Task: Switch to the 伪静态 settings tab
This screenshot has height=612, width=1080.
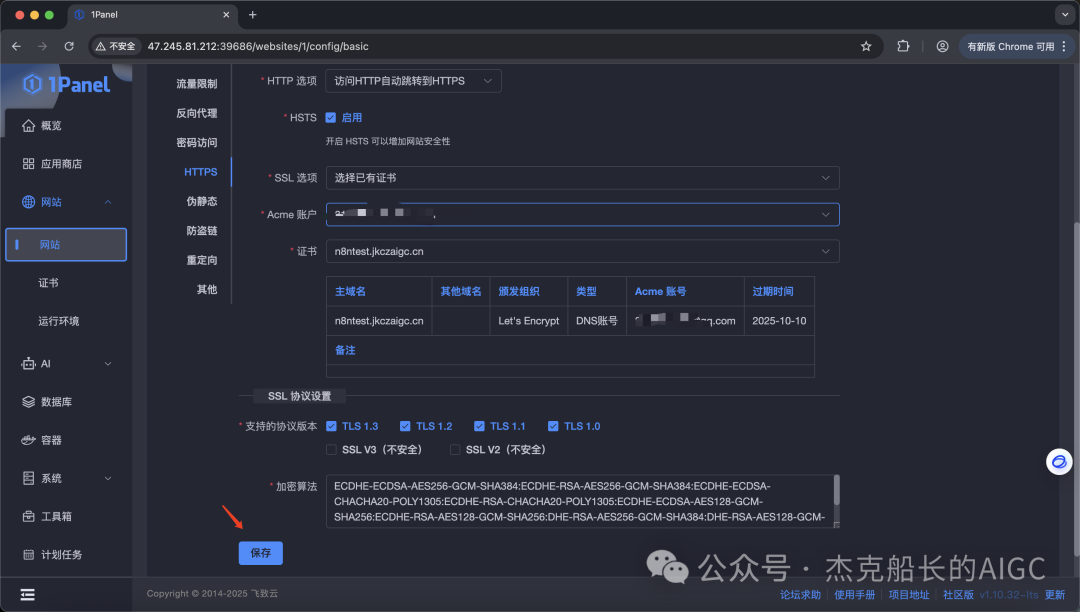Action: click(202, 201)
